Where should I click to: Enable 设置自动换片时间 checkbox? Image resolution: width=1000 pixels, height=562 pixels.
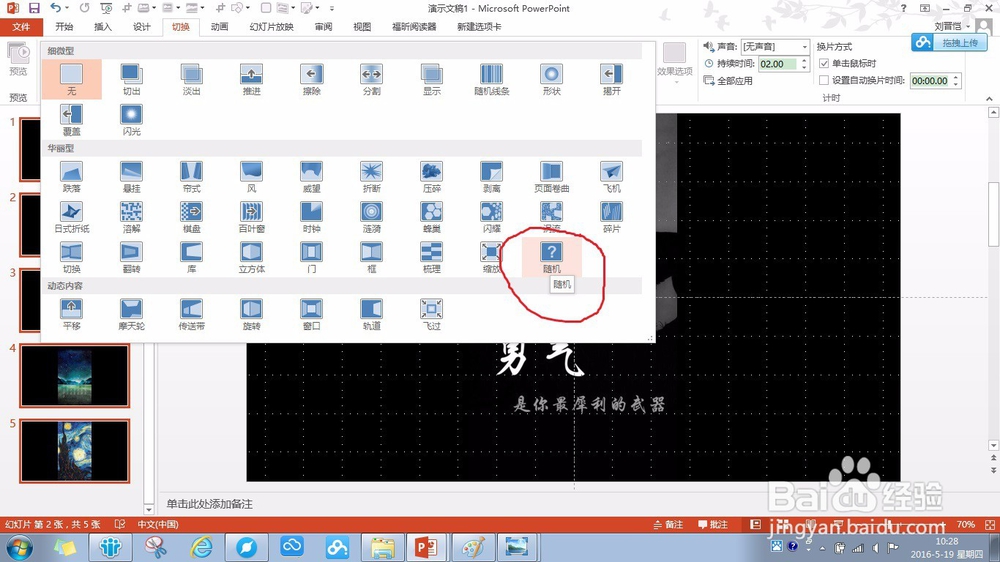pos(824,80)
